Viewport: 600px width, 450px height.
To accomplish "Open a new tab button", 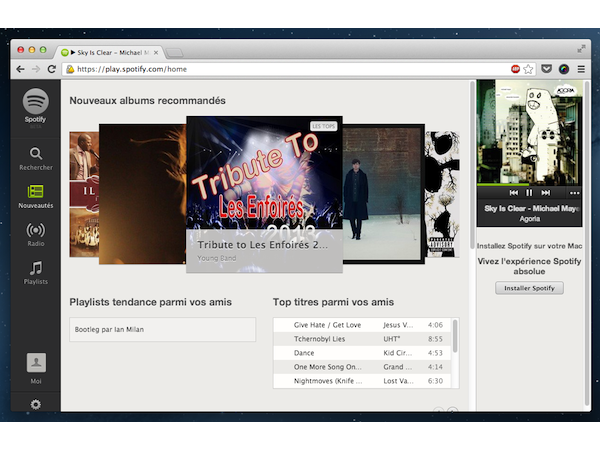I will (175, 53).
